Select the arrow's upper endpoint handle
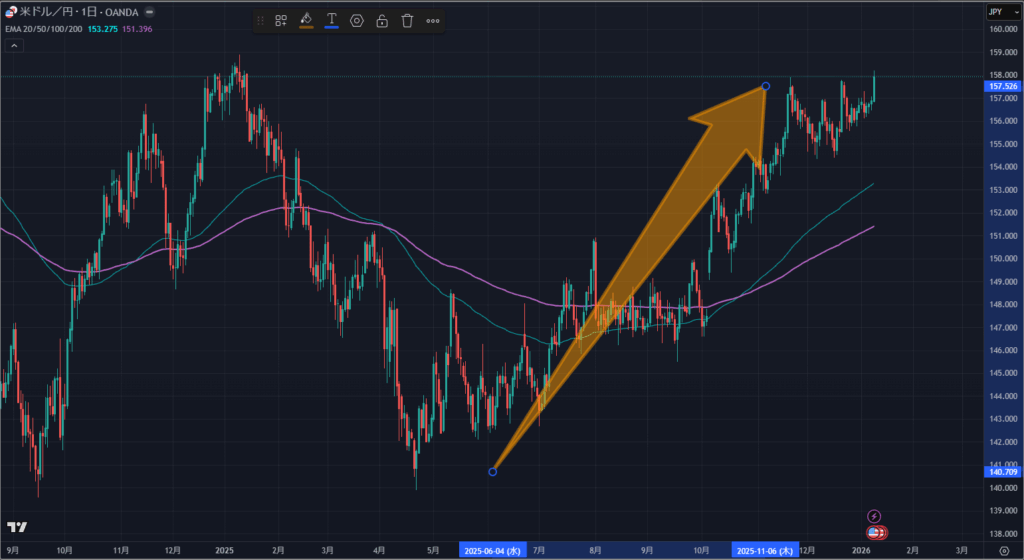The height and width of the screenshot is (560, 1024). (766, 86)
